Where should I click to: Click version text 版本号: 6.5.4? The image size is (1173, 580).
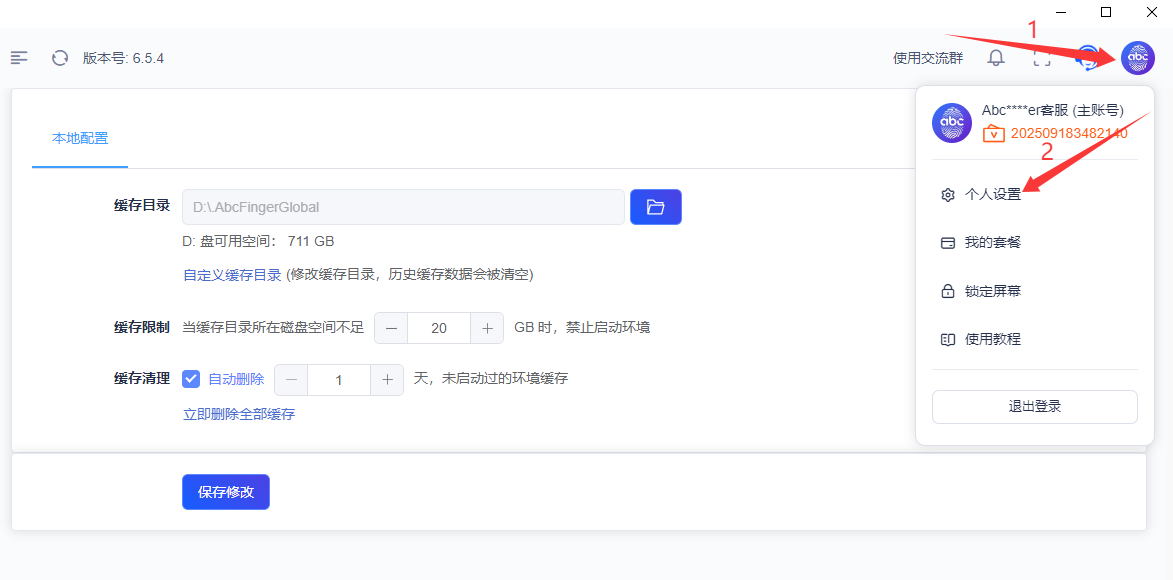123,58
